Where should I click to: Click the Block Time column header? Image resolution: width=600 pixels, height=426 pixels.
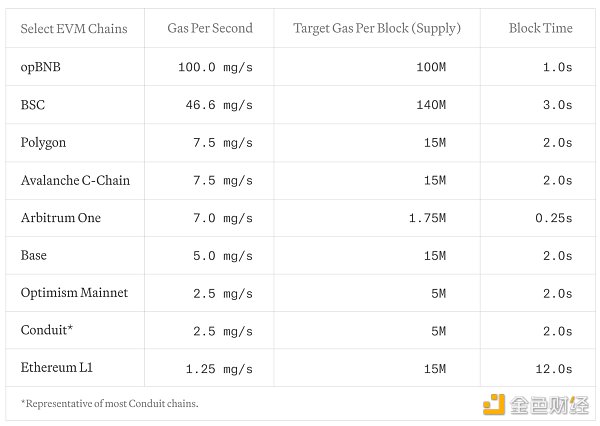541,28
